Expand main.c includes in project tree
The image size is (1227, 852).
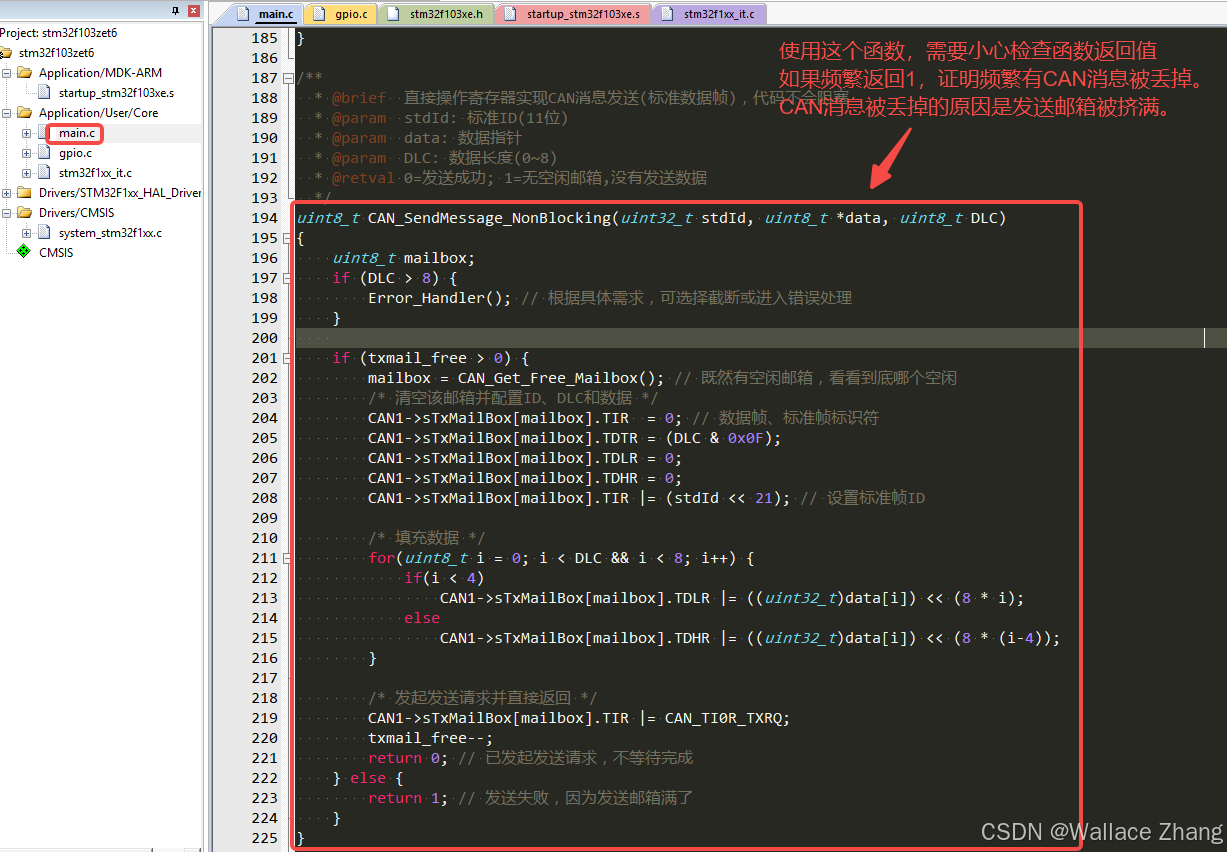tap(27, 133)
